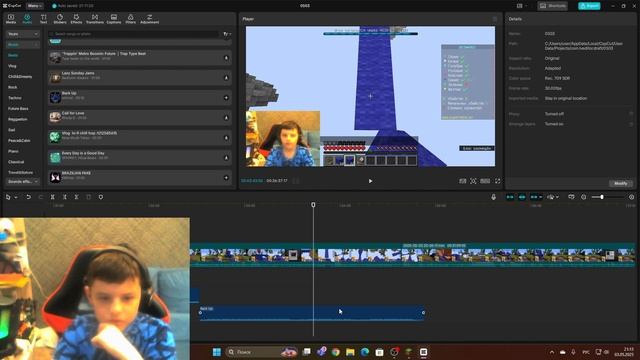This screenshot has width=640, height=360.
Task: Delete left of playhead
Action: point(64,197)
